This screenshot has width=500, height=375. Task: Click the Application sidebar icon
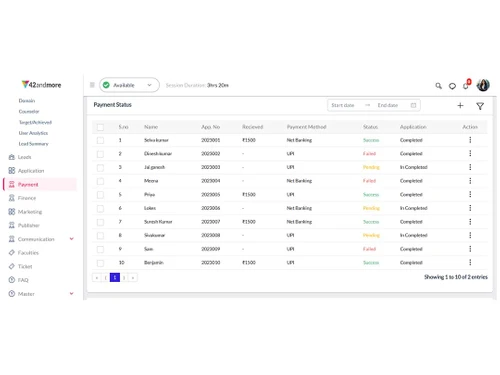coord(12,171)
